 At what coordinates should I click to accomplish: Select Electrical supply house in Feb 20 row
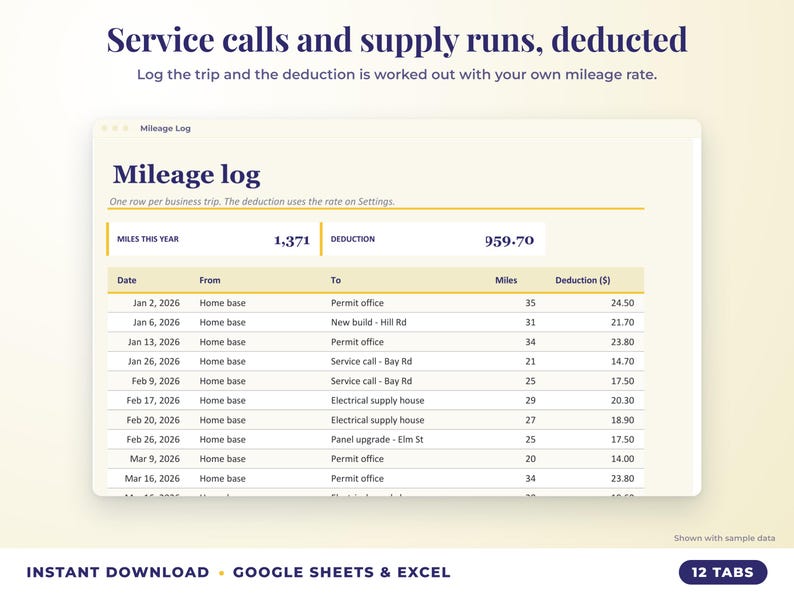click(x=377, y=420)
